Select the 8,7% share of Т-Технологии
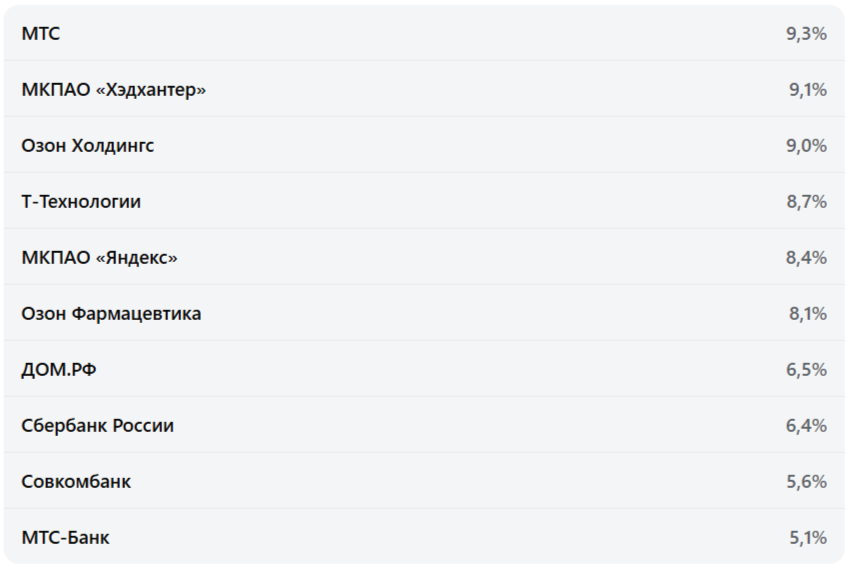 tap(806, 202)
